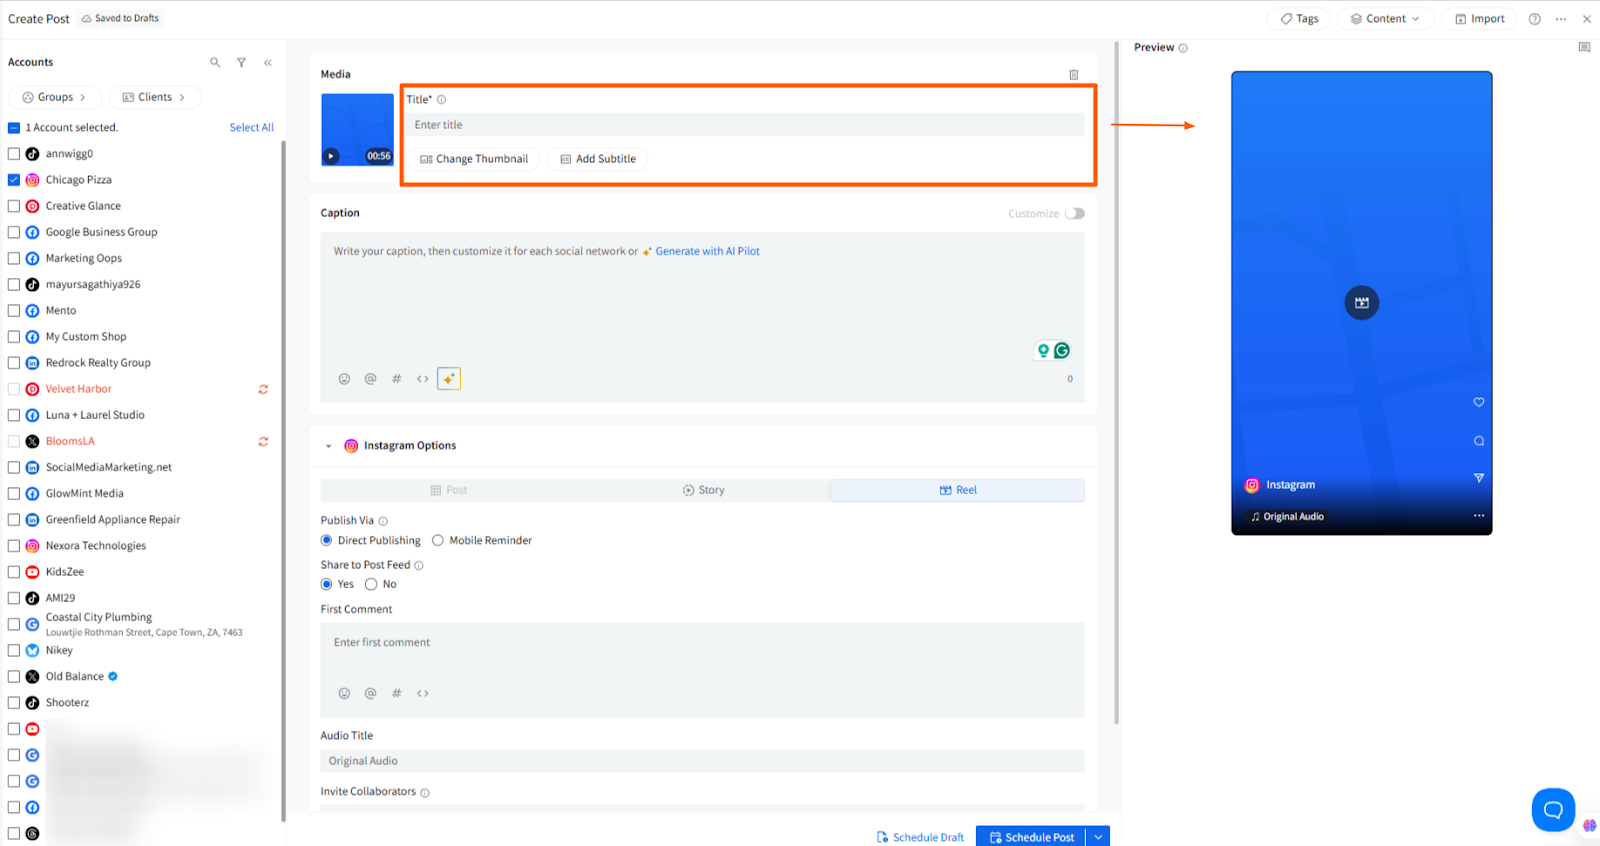
Task: Click Generate with AI Pilot link
Action: pyautogui.click(x=707, y=251)
